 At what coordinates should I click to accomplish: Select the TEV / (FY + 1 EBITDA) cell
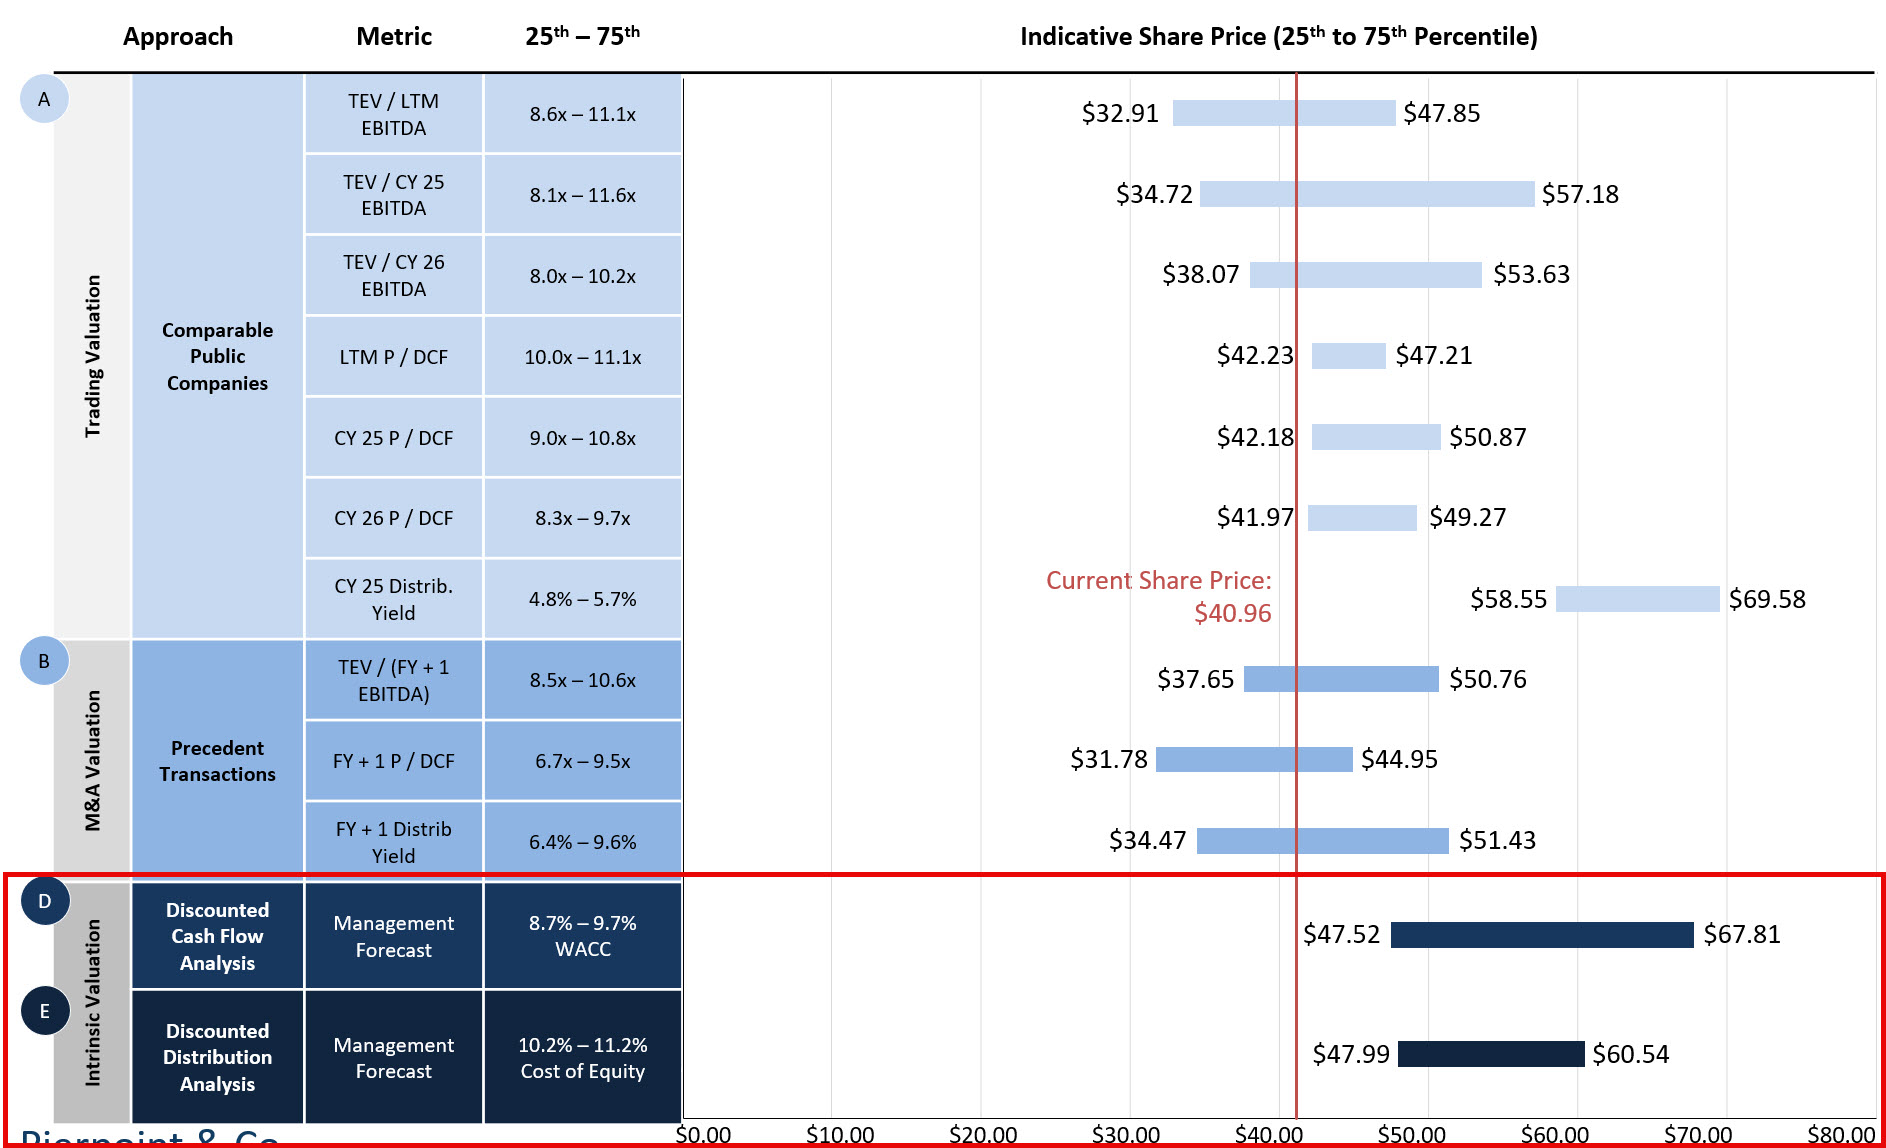point(394,680)
